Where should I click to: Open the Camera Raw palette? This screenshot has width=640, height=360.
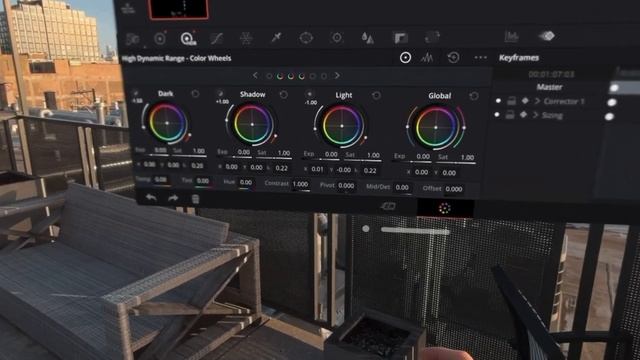[x=133, y=39]
